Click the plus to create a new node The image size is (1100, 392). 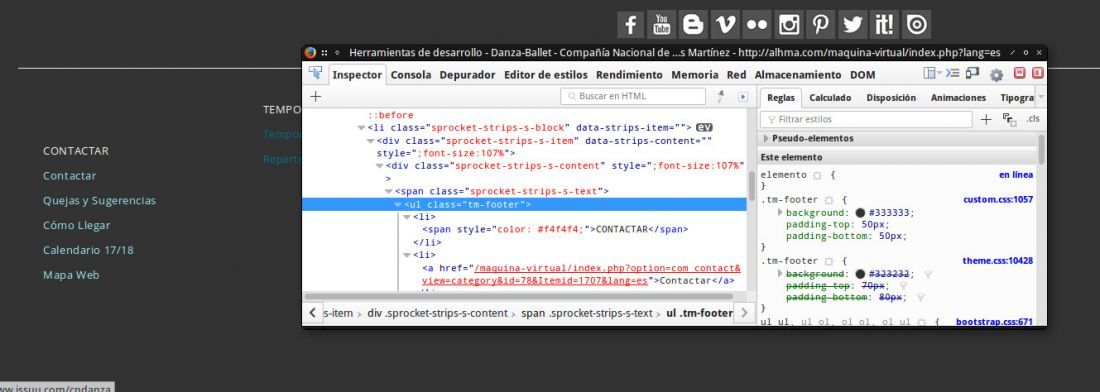(316, 97)
